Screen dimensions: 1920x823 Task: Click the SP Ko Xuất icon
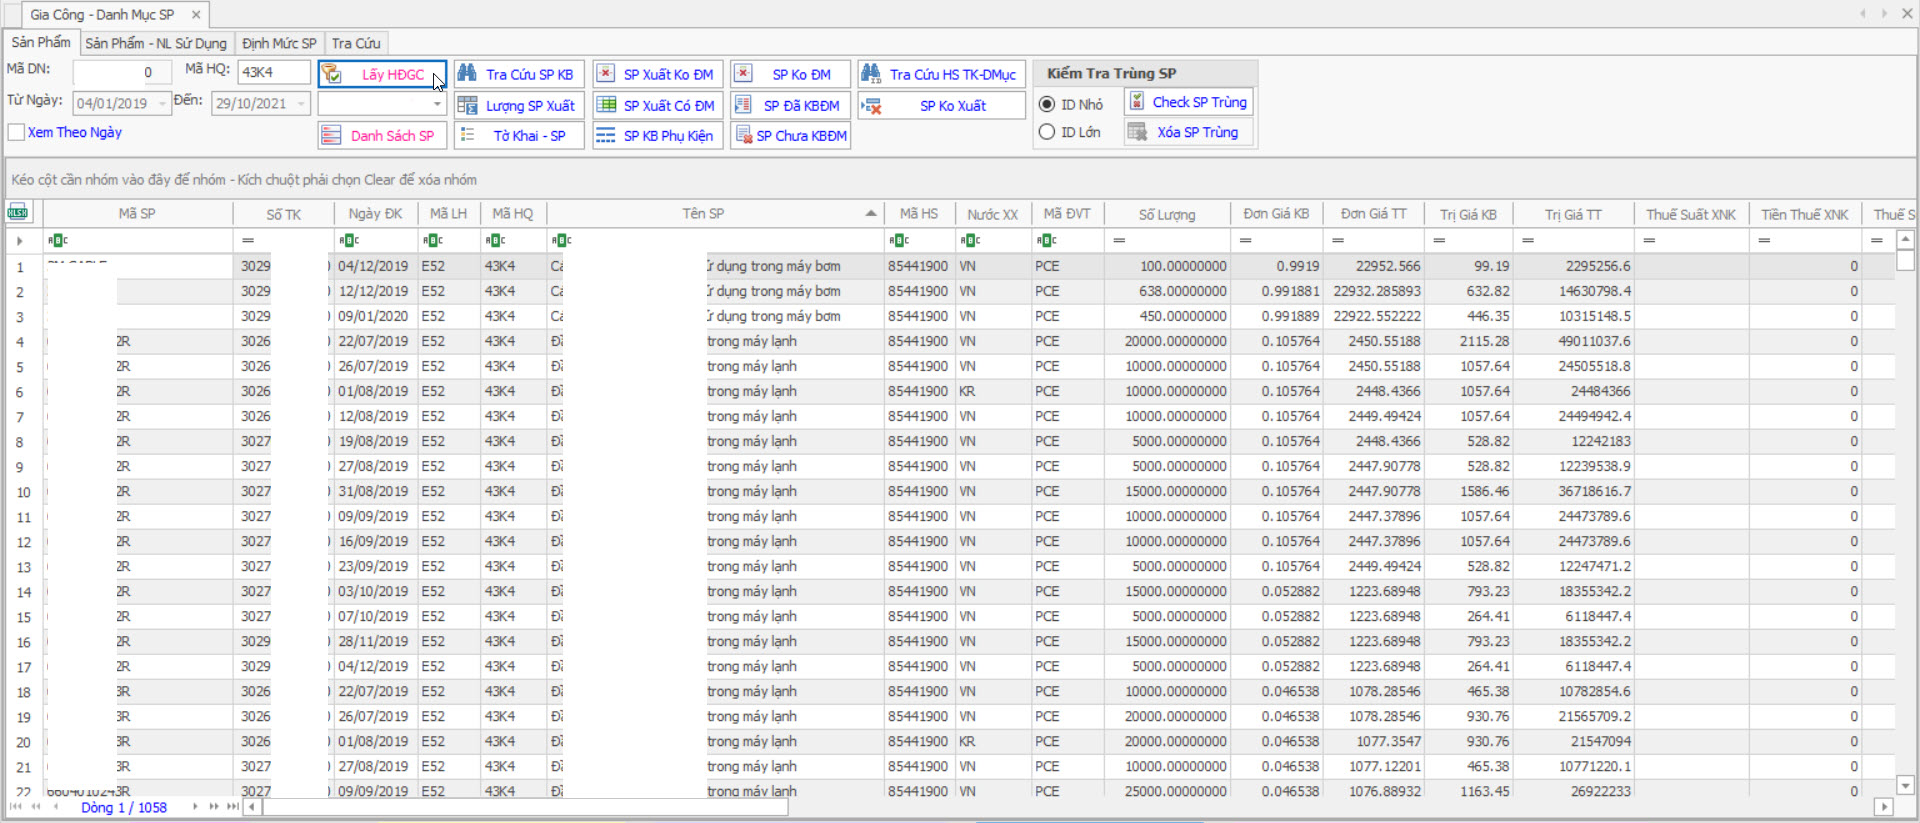[871, 105]
